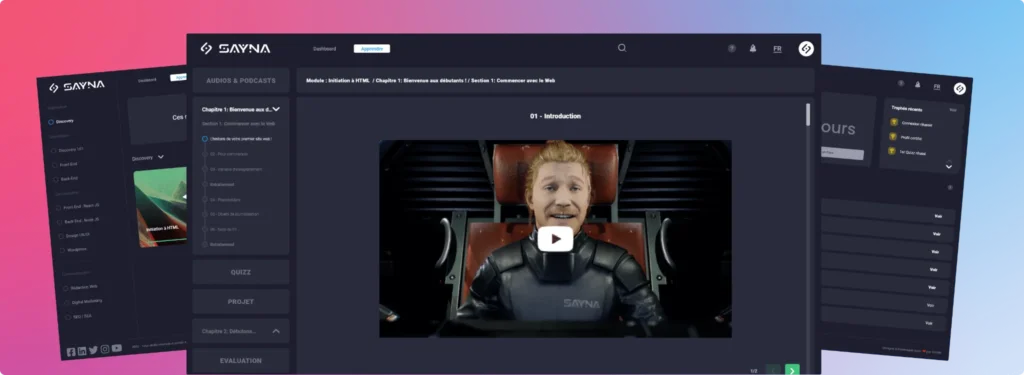Select Discovery radio in left window
This screenshot has height=375, width=1024.
pos(51,122)
